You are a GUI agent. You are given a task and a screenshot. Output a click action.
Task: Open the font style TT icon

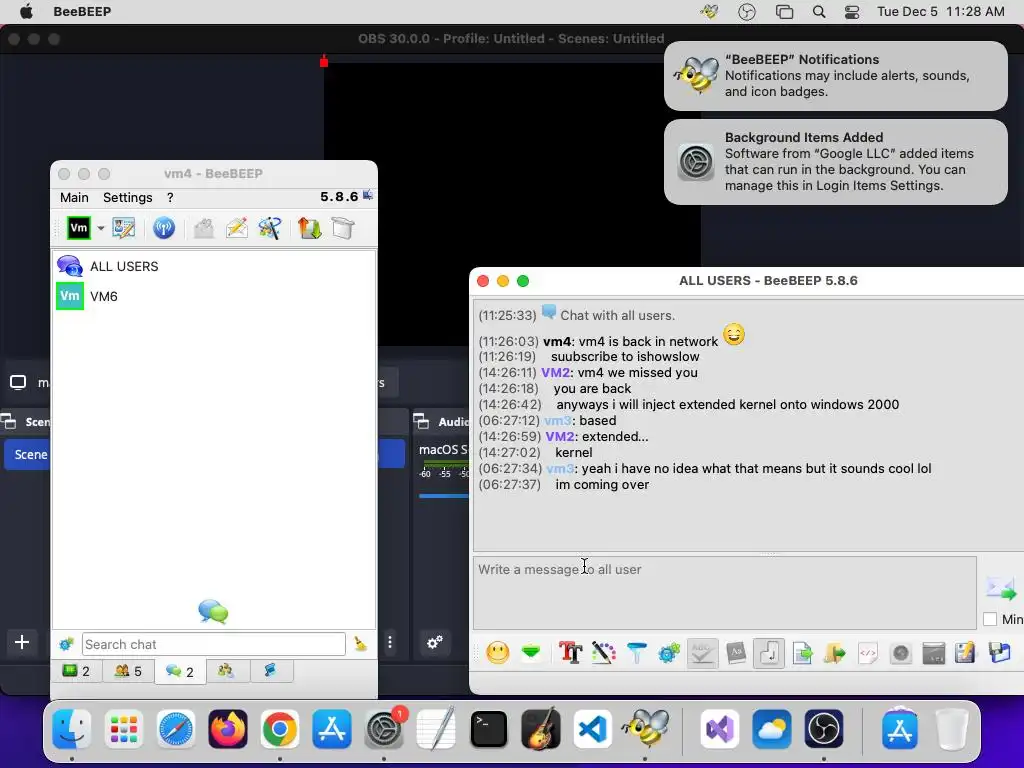click(x=570, y=653)
